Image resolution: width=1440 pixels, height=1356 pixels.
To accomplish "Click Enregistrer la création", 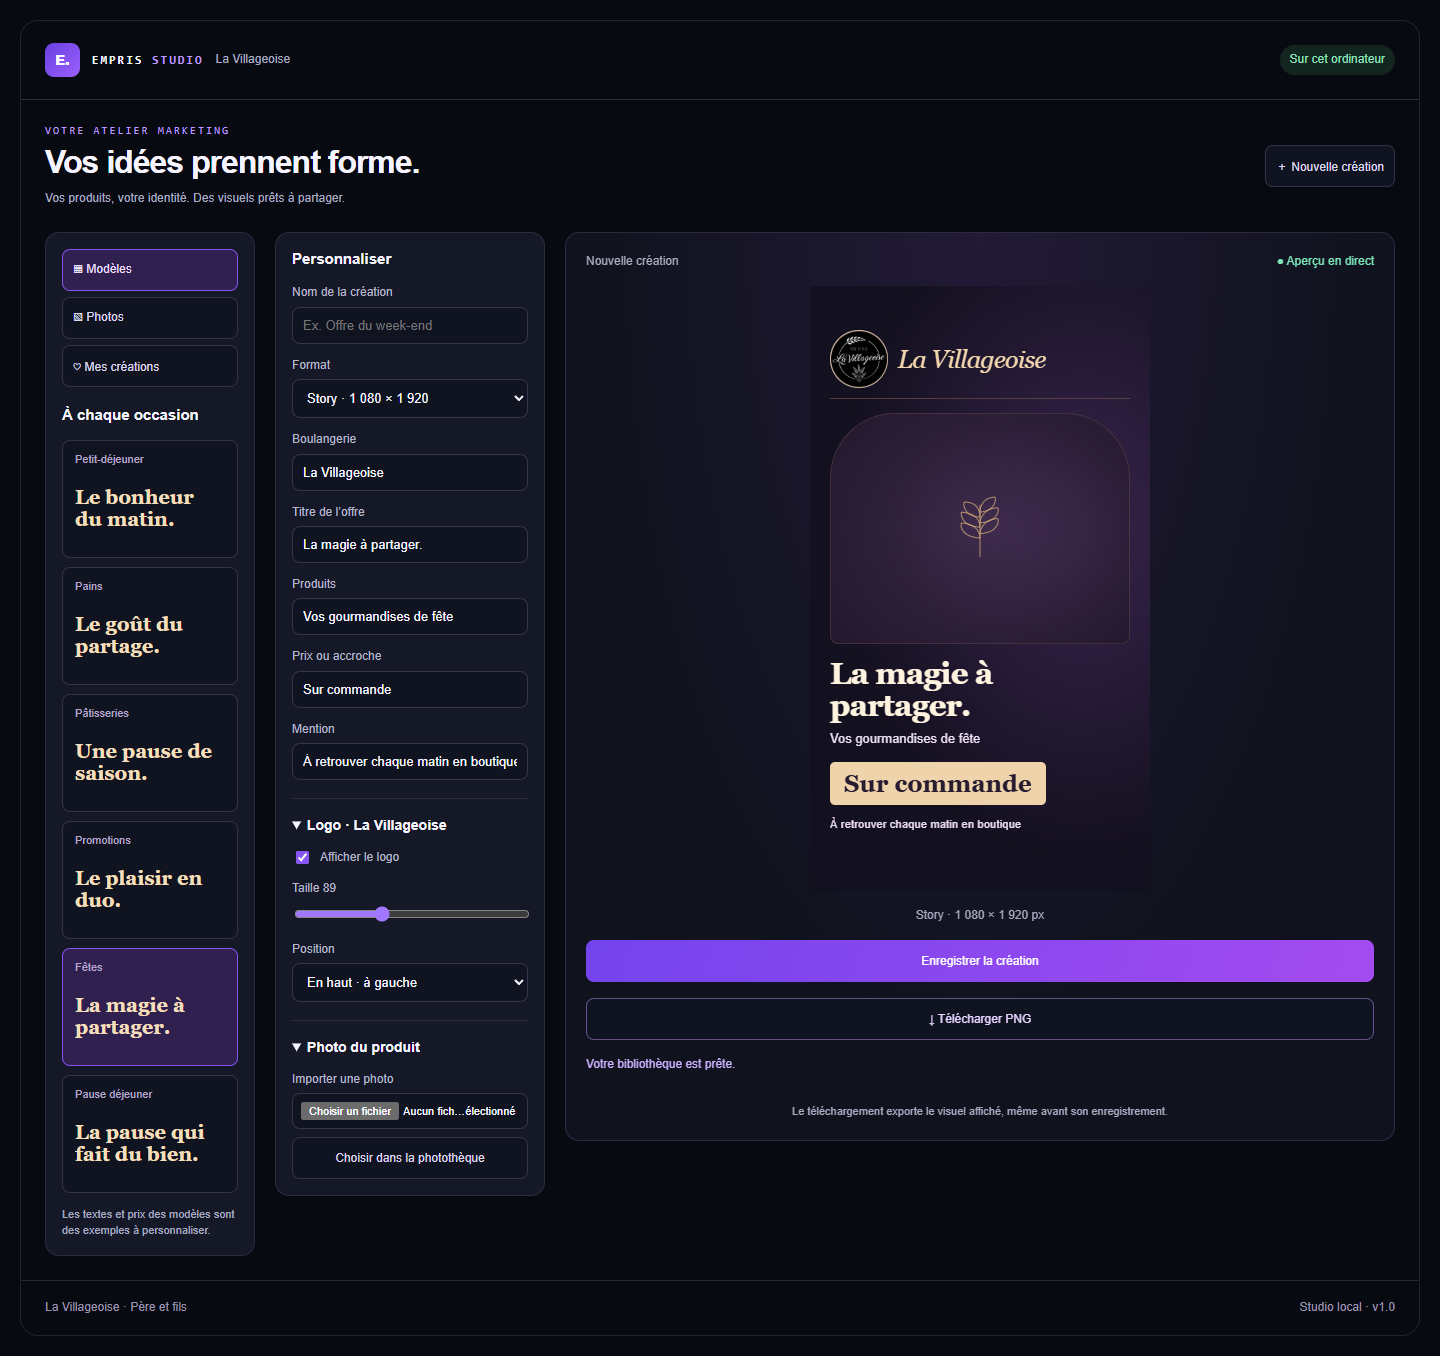I will (980, 961).
